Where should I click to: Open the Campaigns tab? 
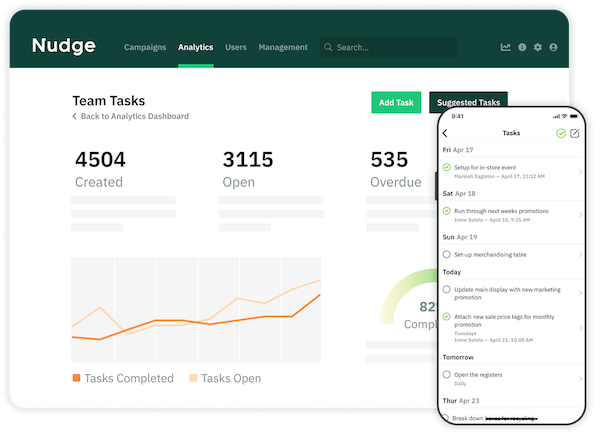pos(145,47)
